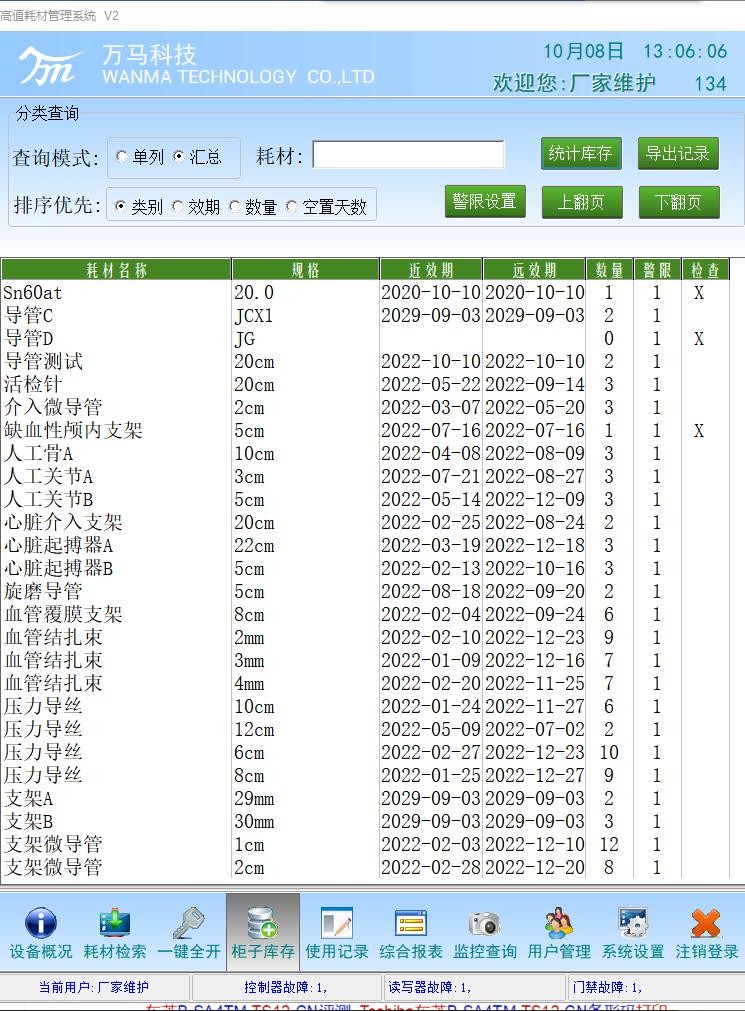Image resolution: width=745 pixels, height=1011 pixels.
Task: Go to next page with 下翻页
Action: (678, 202)
